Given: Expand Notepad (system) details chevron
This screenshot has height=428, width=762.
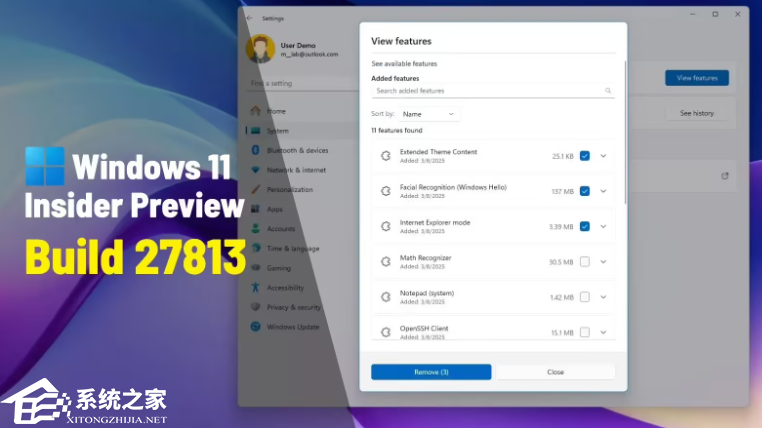Looking at the screenshot, I should [x=603, y=297].
